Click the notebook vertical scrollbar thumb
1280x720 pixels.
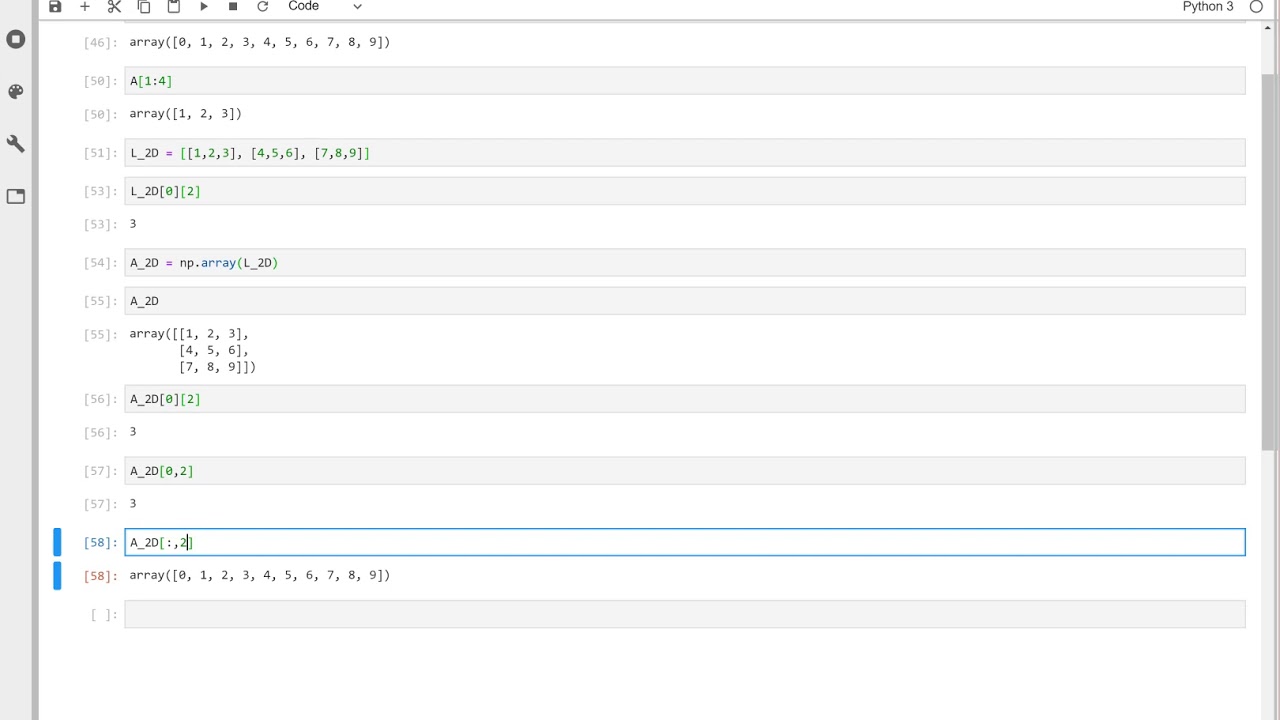click(x=1268, y=260)
